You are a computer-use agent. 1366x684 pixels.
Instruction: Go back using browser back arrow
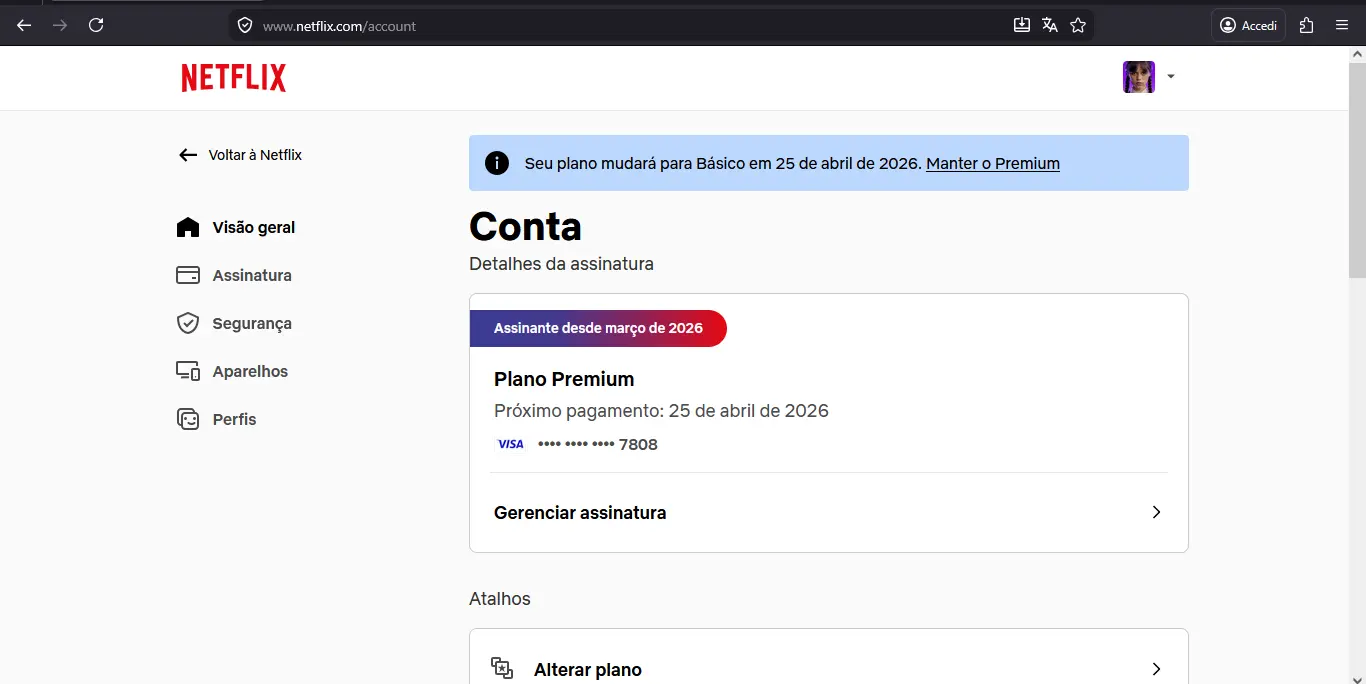point(24,25)
